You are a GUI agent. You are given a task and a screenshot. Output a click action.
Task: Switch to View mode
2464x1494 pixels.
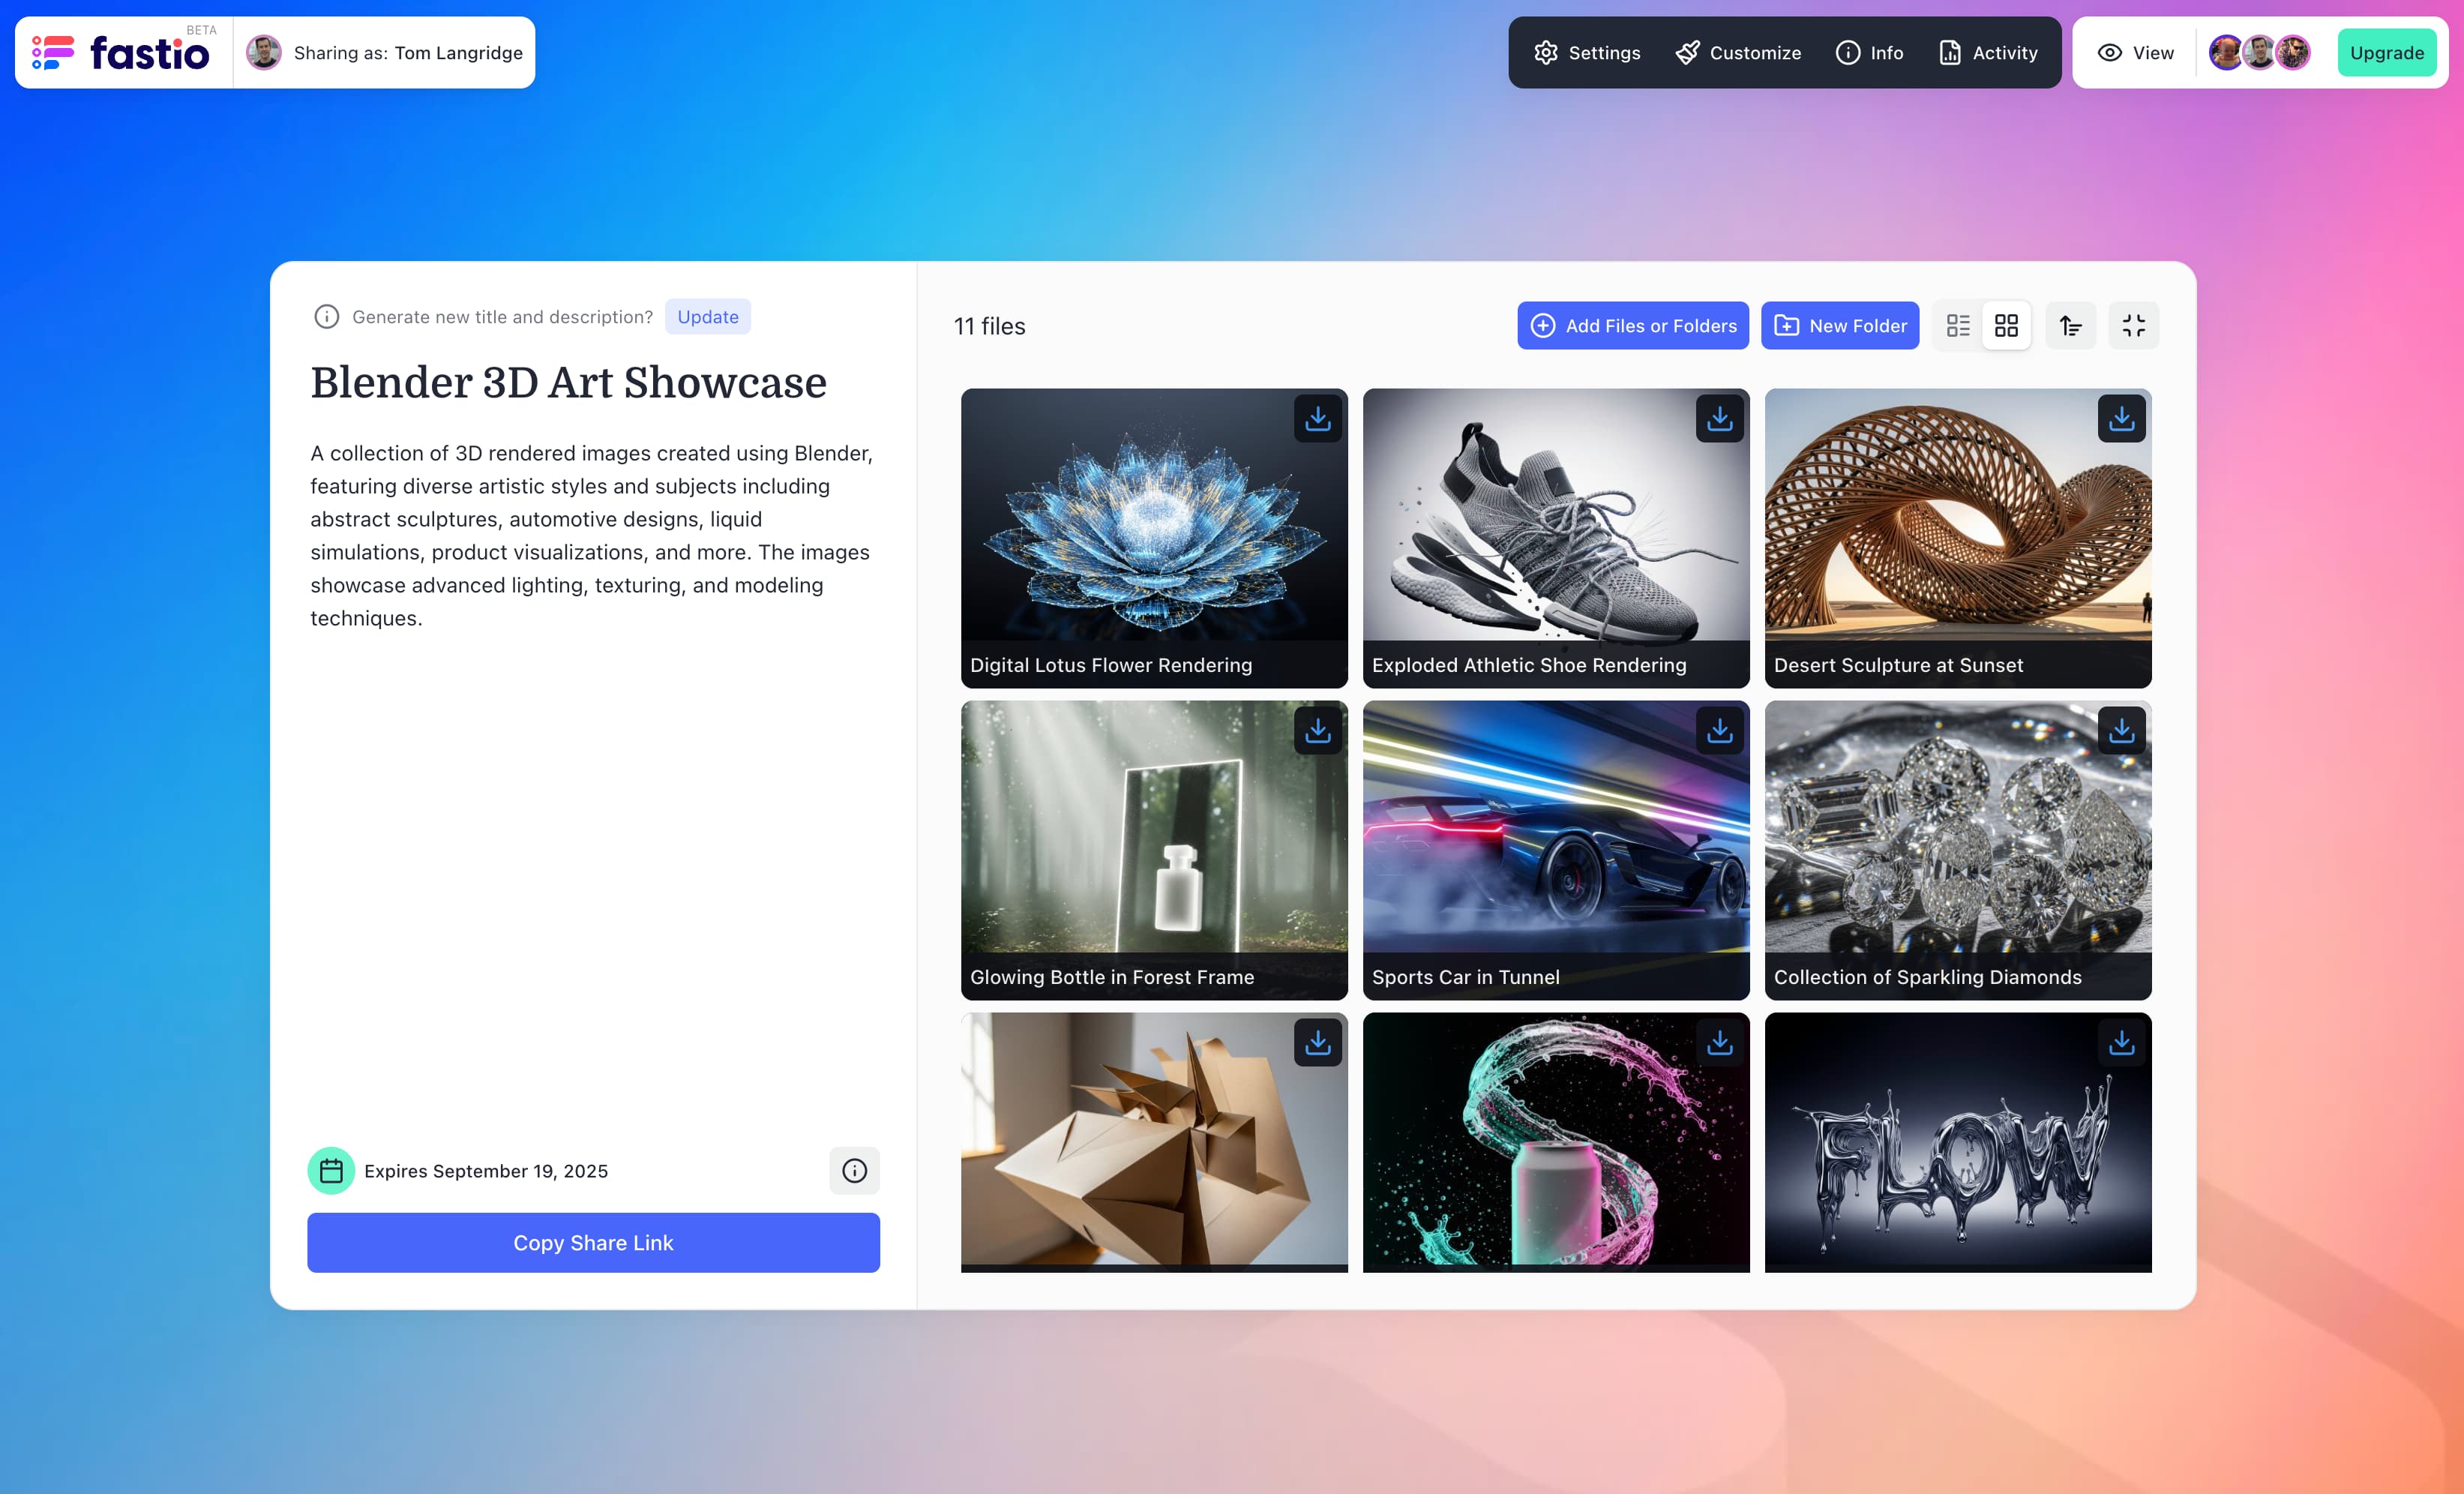tap(2136, 53)
